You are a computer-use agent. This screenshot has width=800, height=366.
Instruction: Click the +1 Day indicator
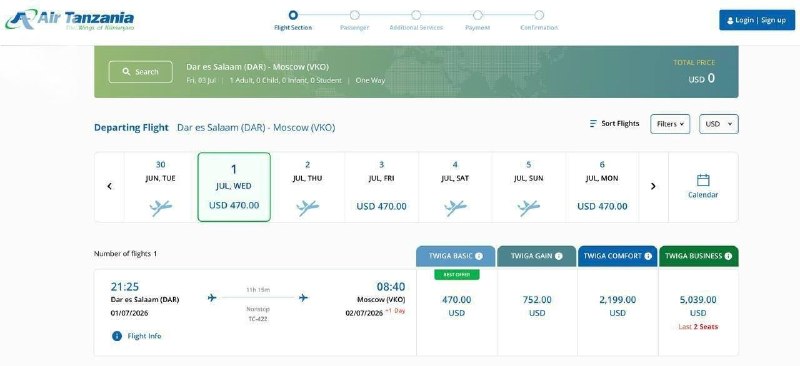(394, 311)
